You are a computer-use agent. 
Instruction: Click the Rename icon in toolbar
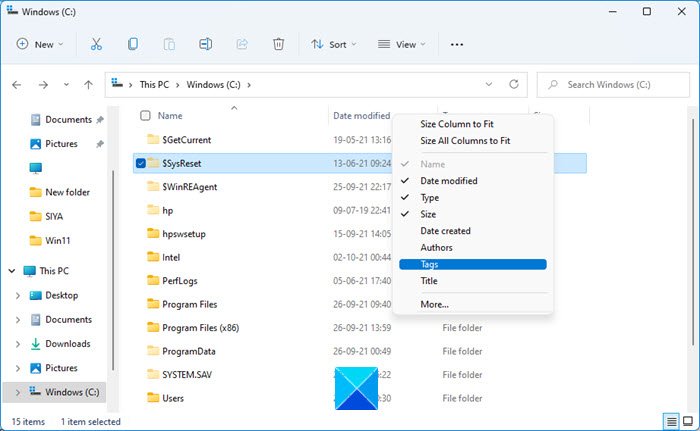pos(205,44)
